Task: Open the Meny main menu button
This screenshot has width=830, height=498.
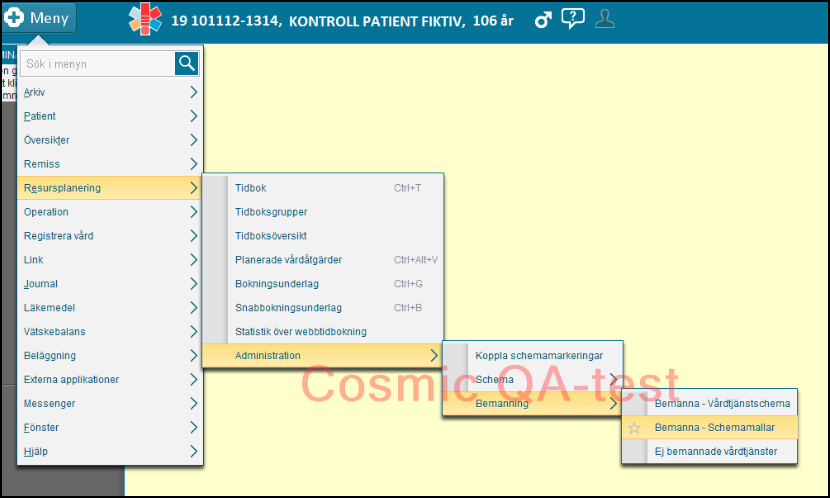Action: (x=40, y=19)
